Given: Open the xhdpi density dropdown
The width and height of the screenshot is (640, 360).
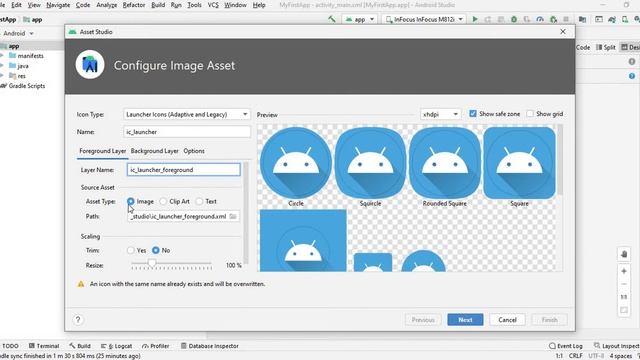Looking at the screenshot, I should 440,114.
